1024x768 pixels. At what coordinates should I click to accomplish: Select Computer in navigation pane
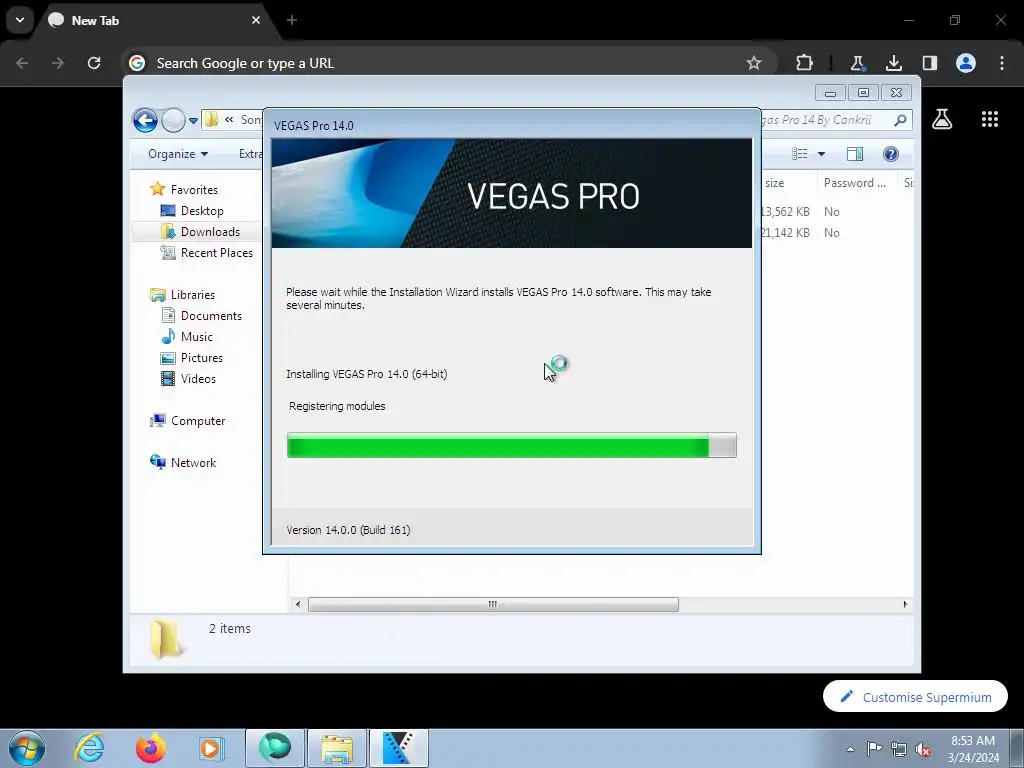[x=198, y=421]
